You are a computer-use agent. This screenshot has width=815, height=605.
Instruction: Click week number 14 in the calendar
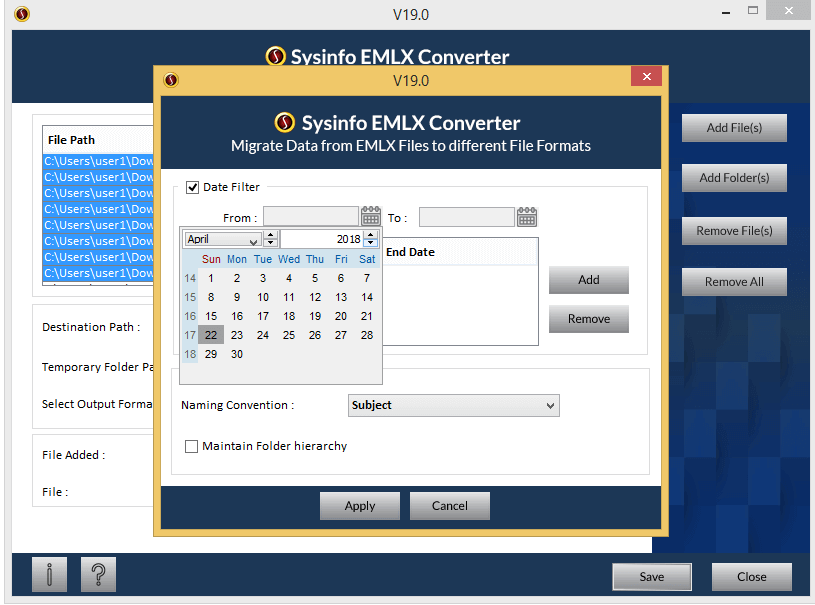tap(190, 278)
